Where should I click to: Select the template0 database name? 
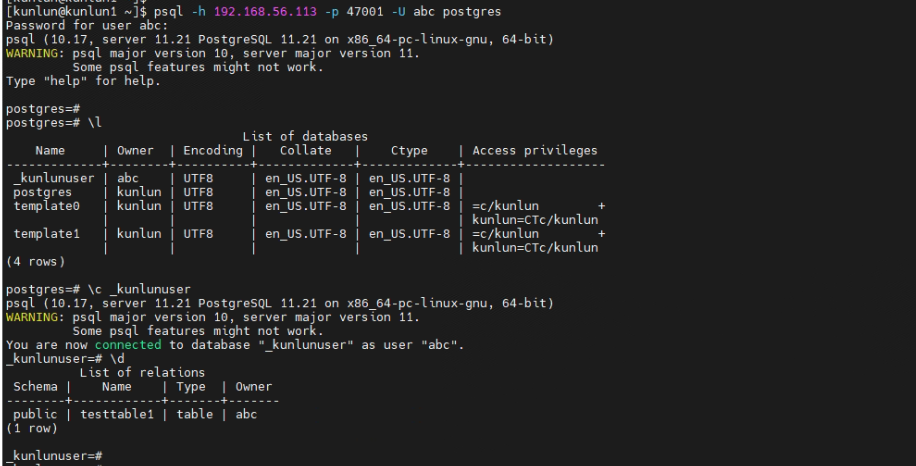coord(46,206)
